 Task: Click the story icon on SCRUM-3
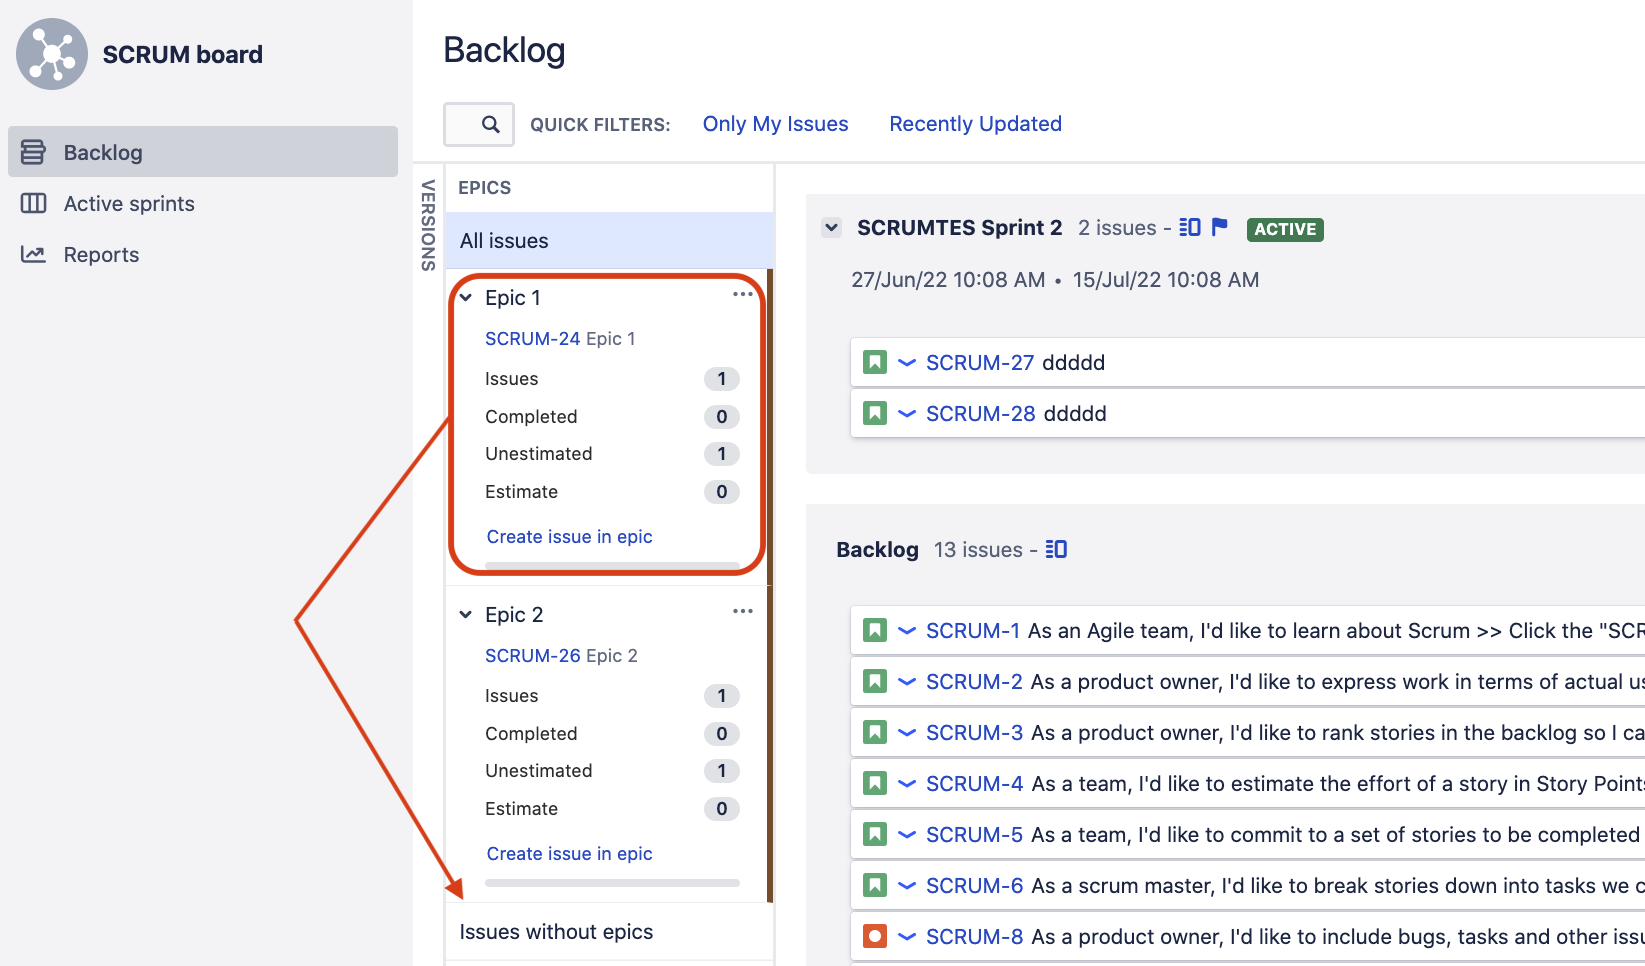click(x=875, y=732)
